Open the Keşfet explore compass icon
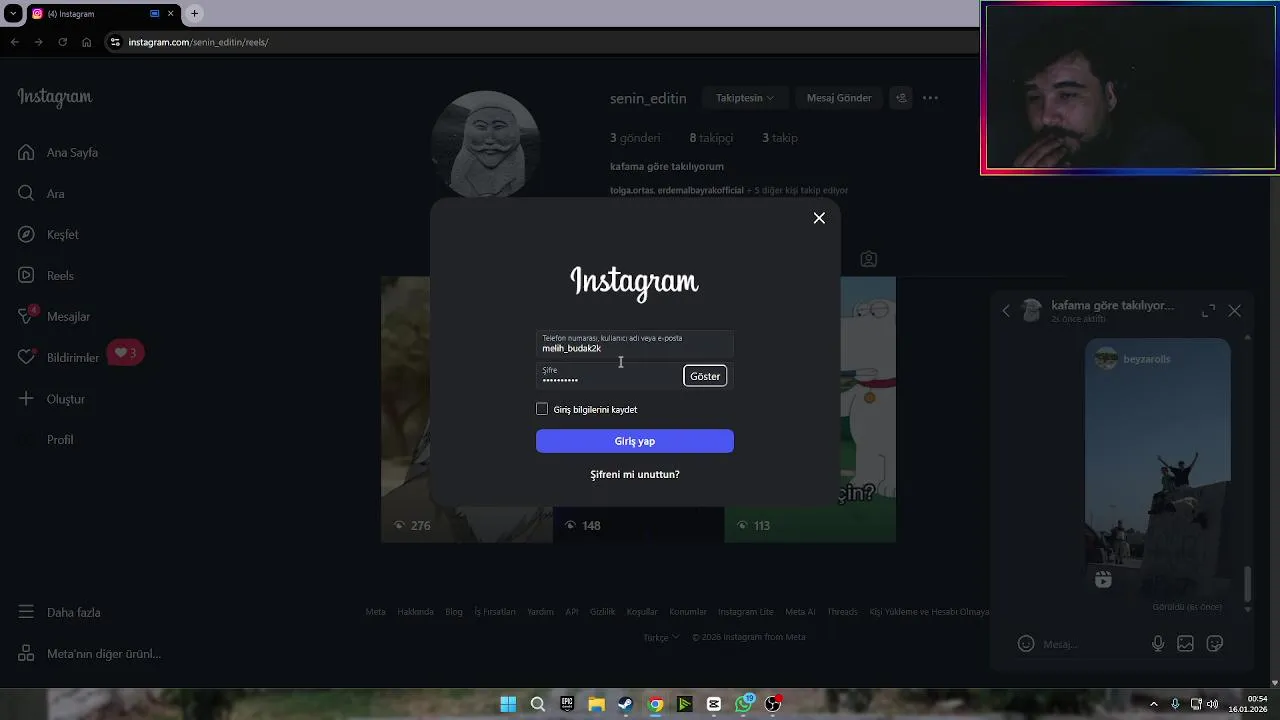1280x720 pixels. pos(26,234)
